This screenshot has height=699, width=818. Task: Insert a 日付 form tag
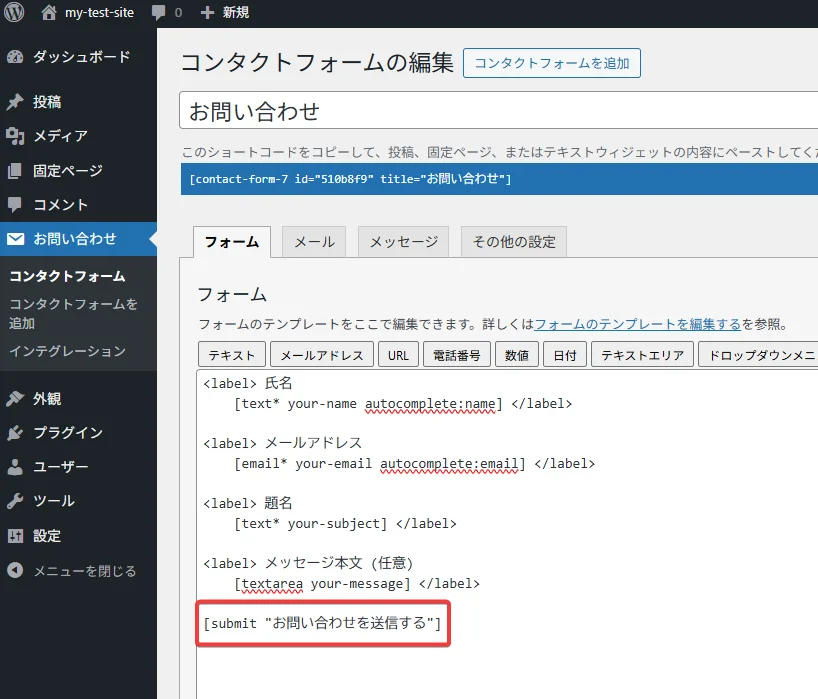click(565, 355)
